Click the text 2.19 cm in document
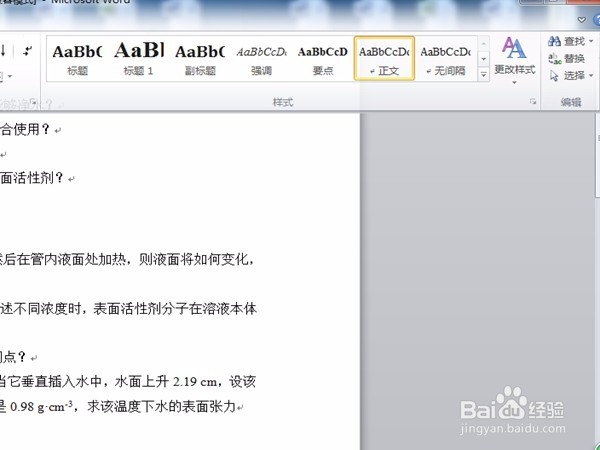 tap(195, 382)
